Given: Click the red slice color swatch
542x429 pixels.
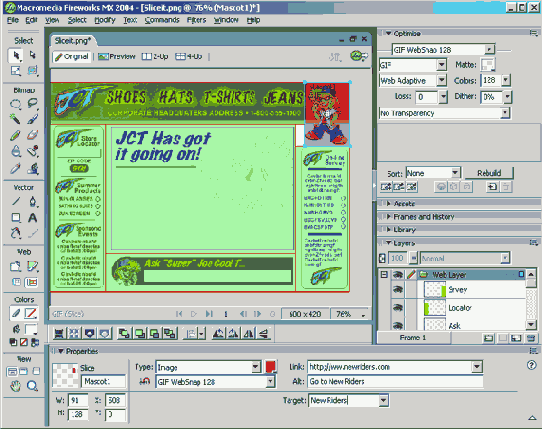Looking at the screenshot, I should coord(270,366).
